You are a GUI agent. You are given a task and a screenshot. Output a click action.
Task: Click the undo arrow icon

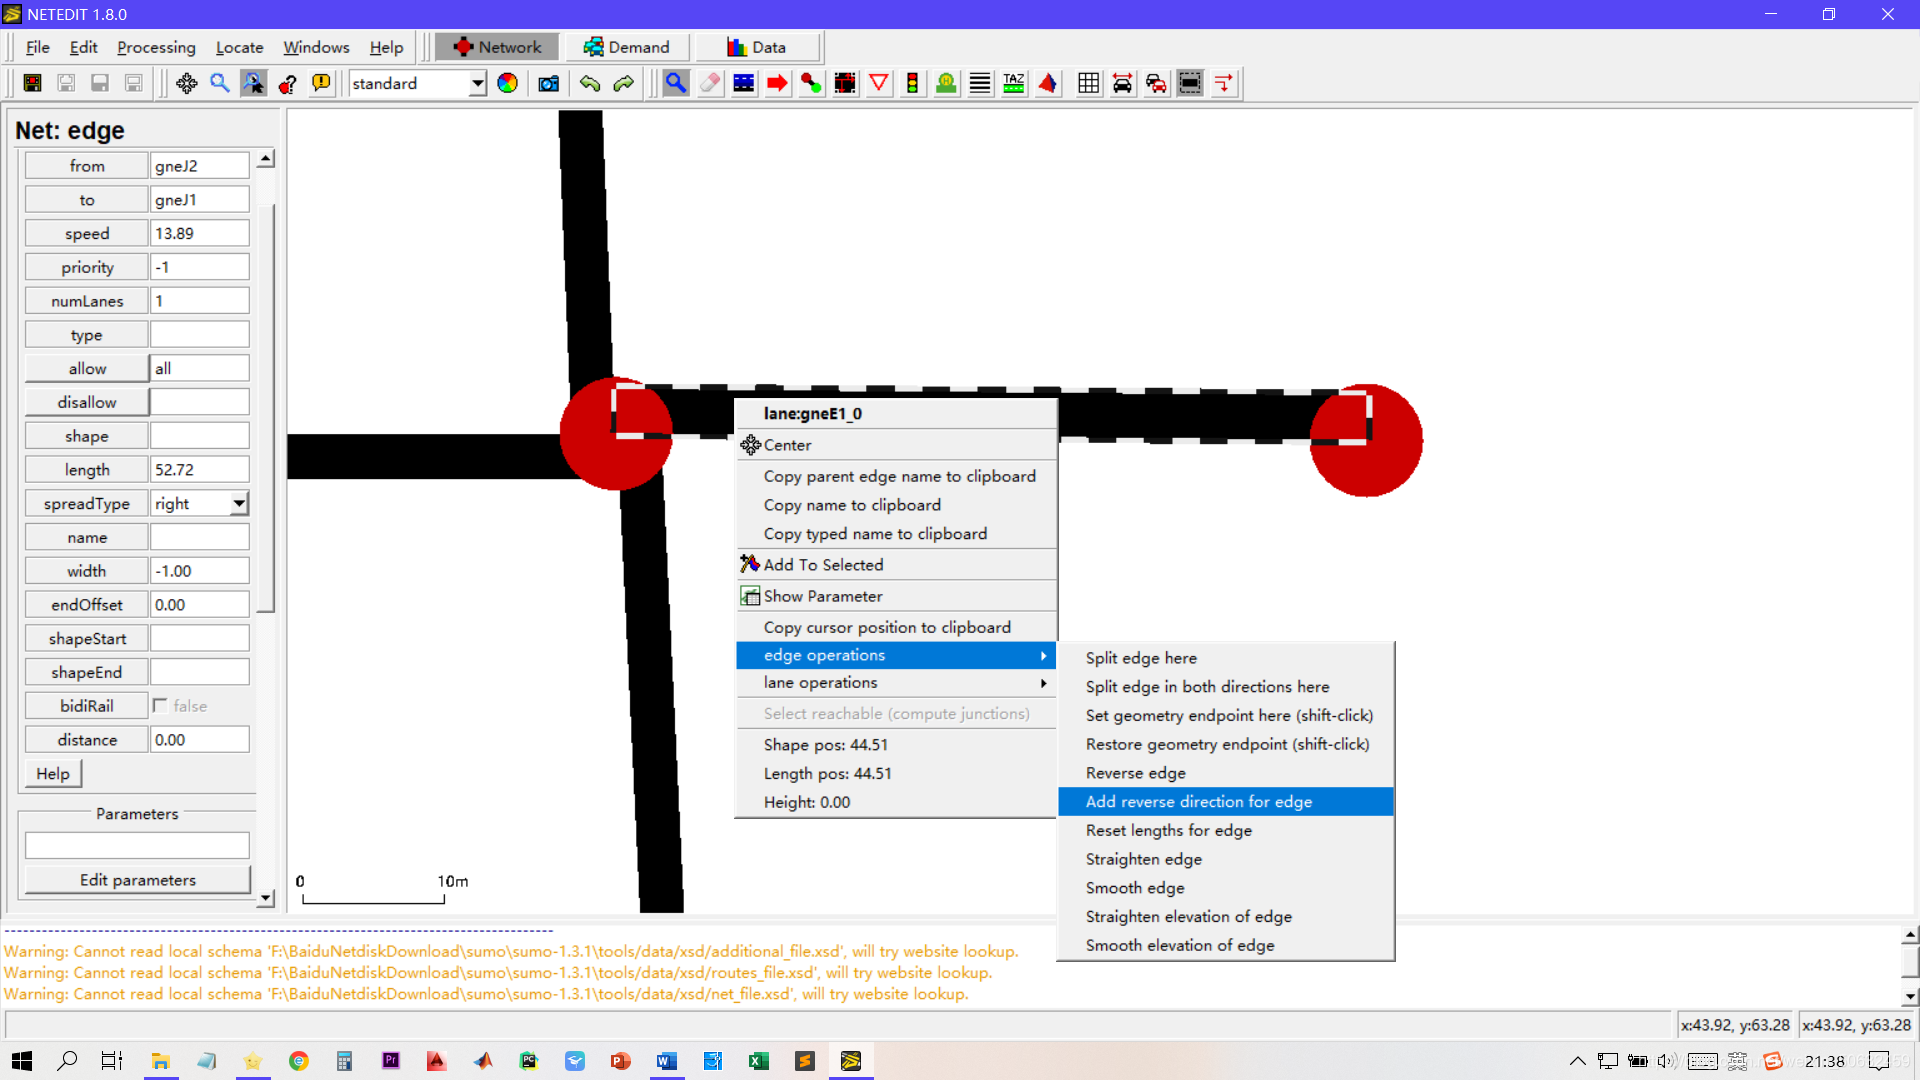coord(590,83)
